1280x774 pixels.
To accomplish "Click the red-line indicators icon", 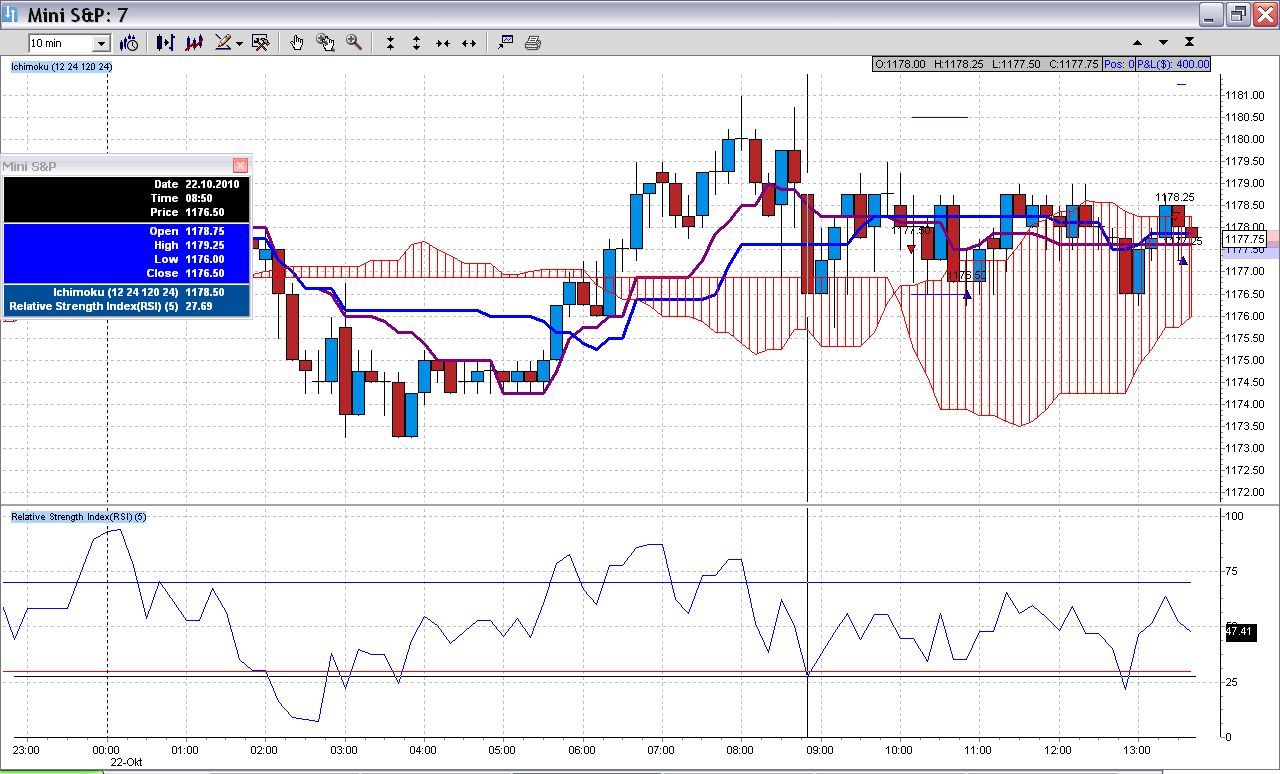I will 194,43.
